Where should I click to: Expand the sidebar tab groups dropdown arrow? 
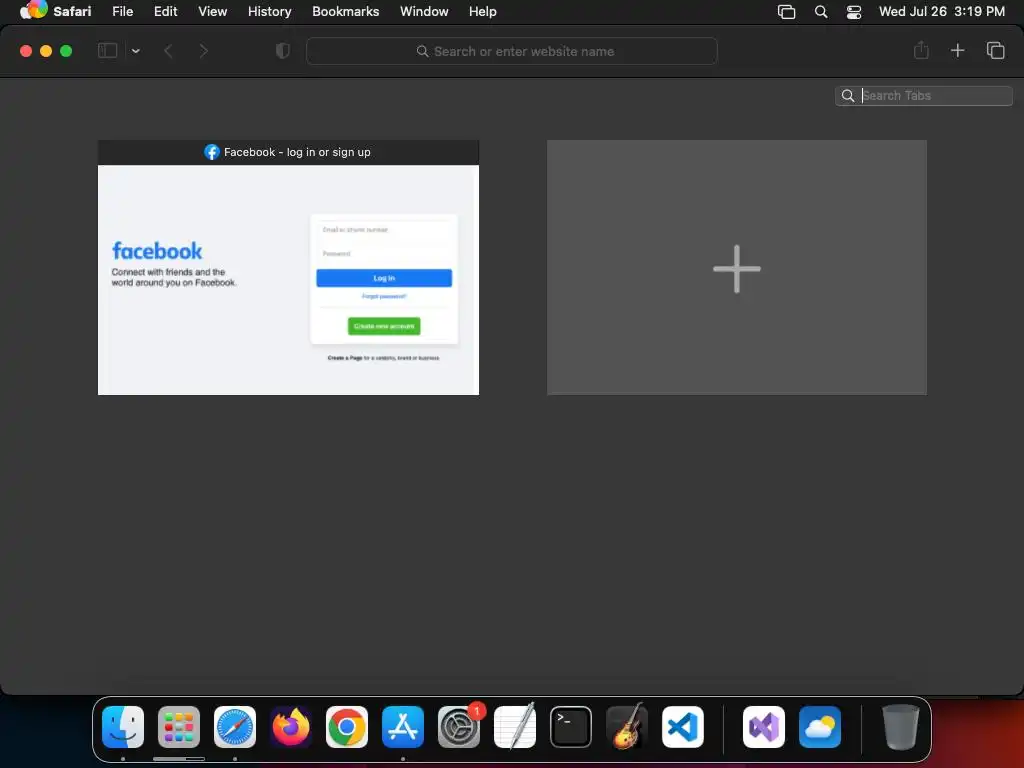pyautogui.click(x=136, y=51)
